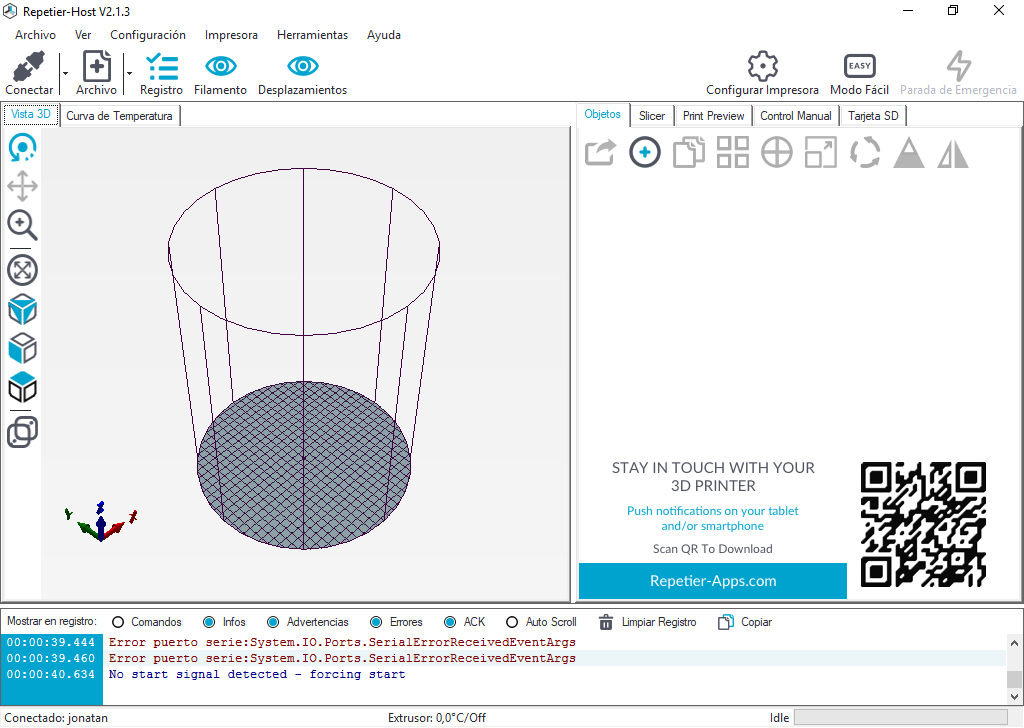Viewport: 1024px width, 728px height.
Task: Click the Conectar plug icon
Action: [x=29, y=68]
